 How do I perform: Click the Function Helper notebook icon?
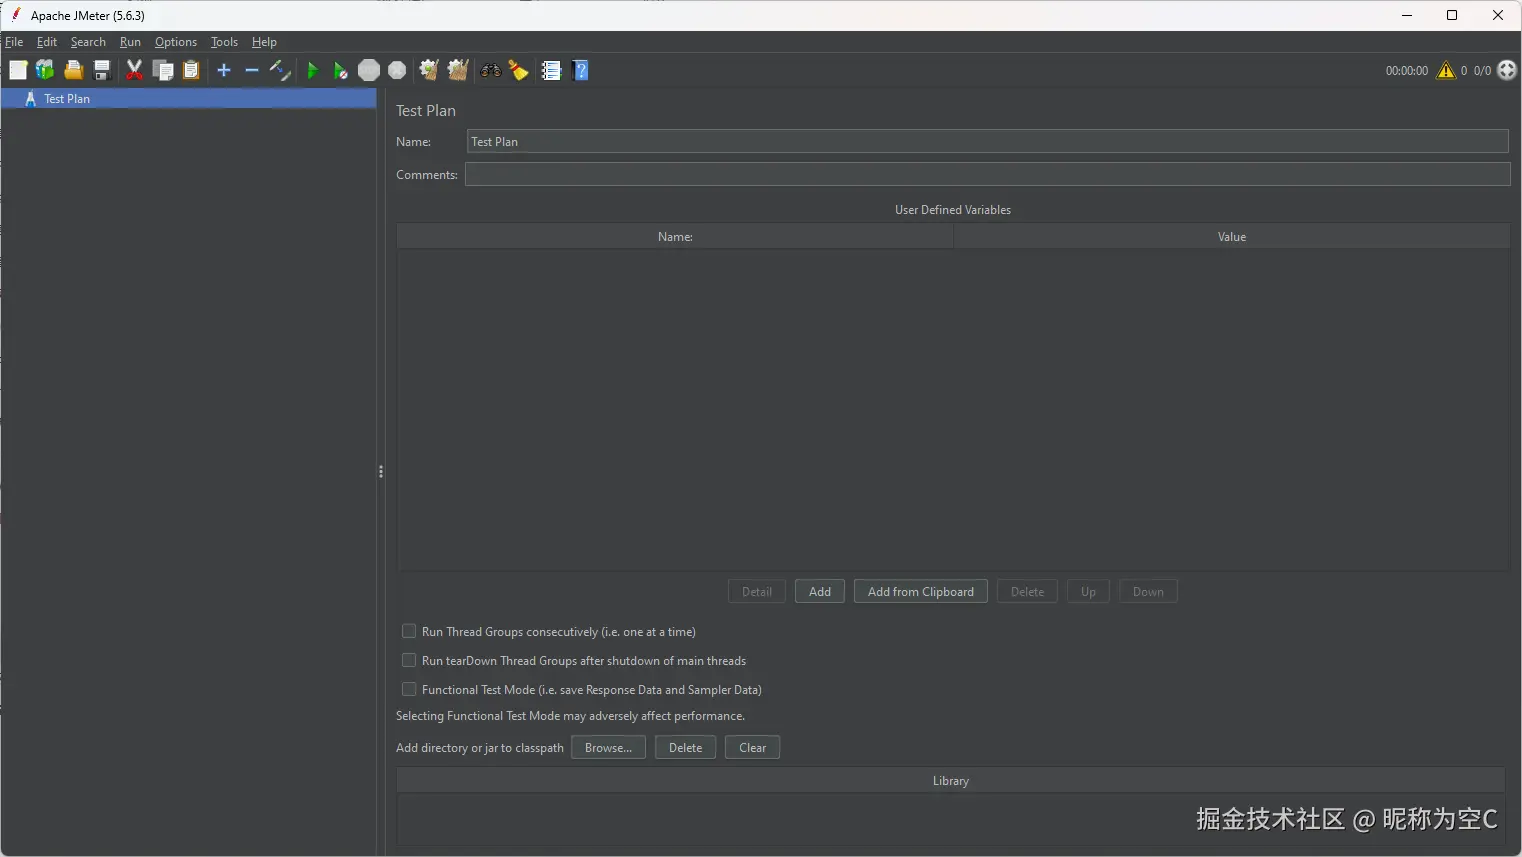[x=551, y=70]
